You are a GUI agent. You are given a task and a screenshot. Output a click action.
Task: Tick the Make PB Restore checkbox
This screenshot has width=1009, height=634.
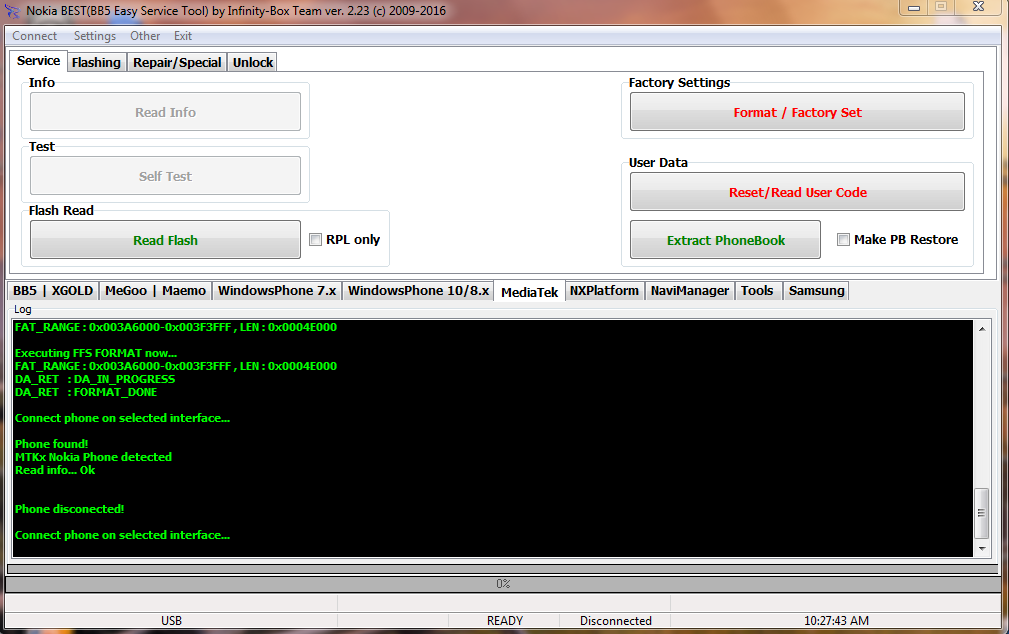(x=843, y=239)
